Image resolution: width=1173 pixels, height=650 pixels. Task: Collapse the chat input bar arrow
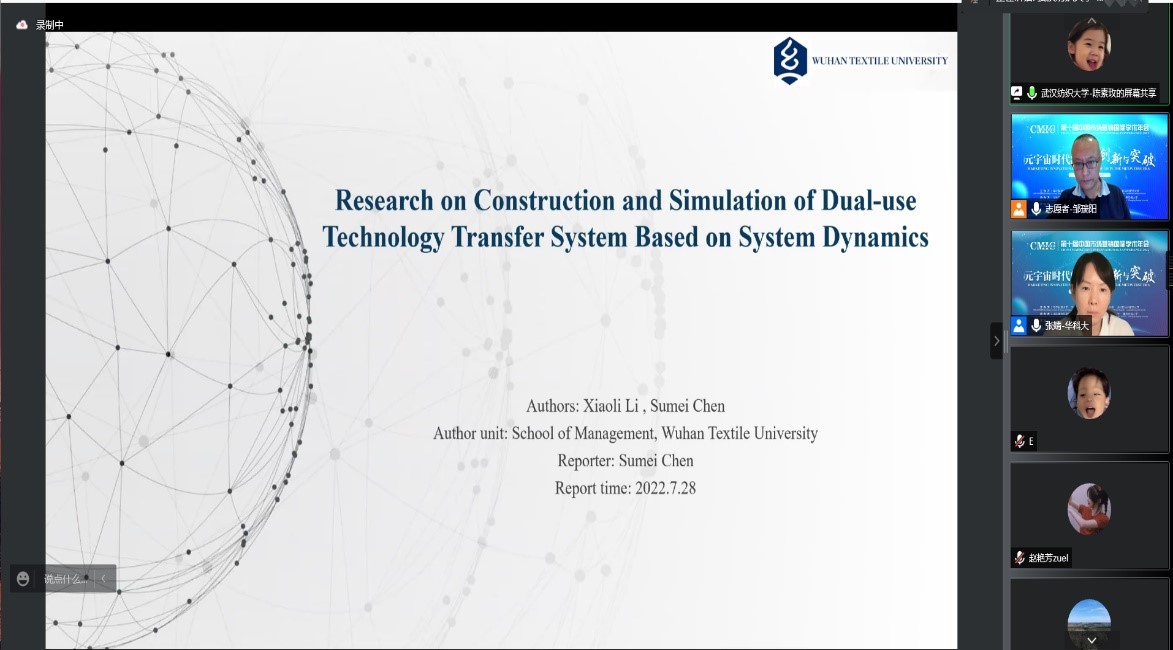[103, 579]
